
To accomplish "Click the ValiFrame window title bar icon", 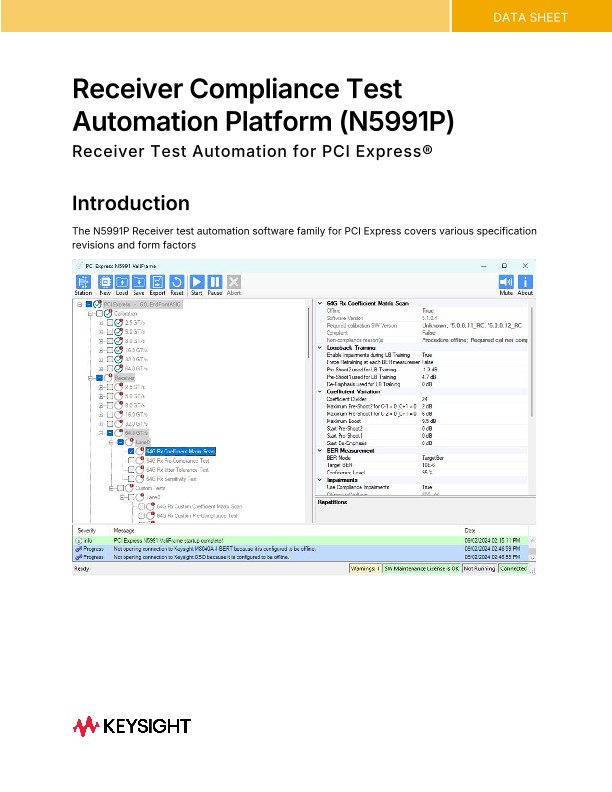I will (79, 266).
